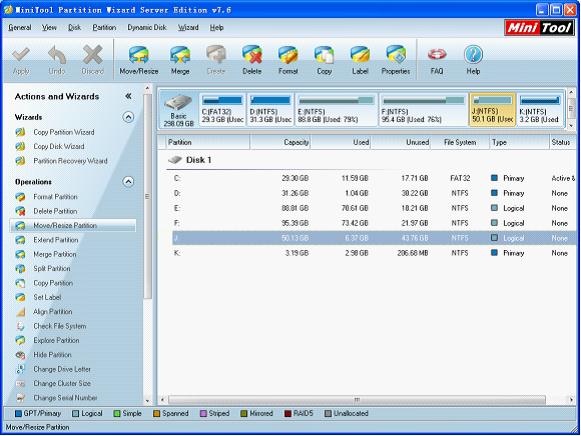Image resolution: width=581 pixels, height=436 pixels.
Task: Click the Delete toolbar icon
Action: click(252, 61)
